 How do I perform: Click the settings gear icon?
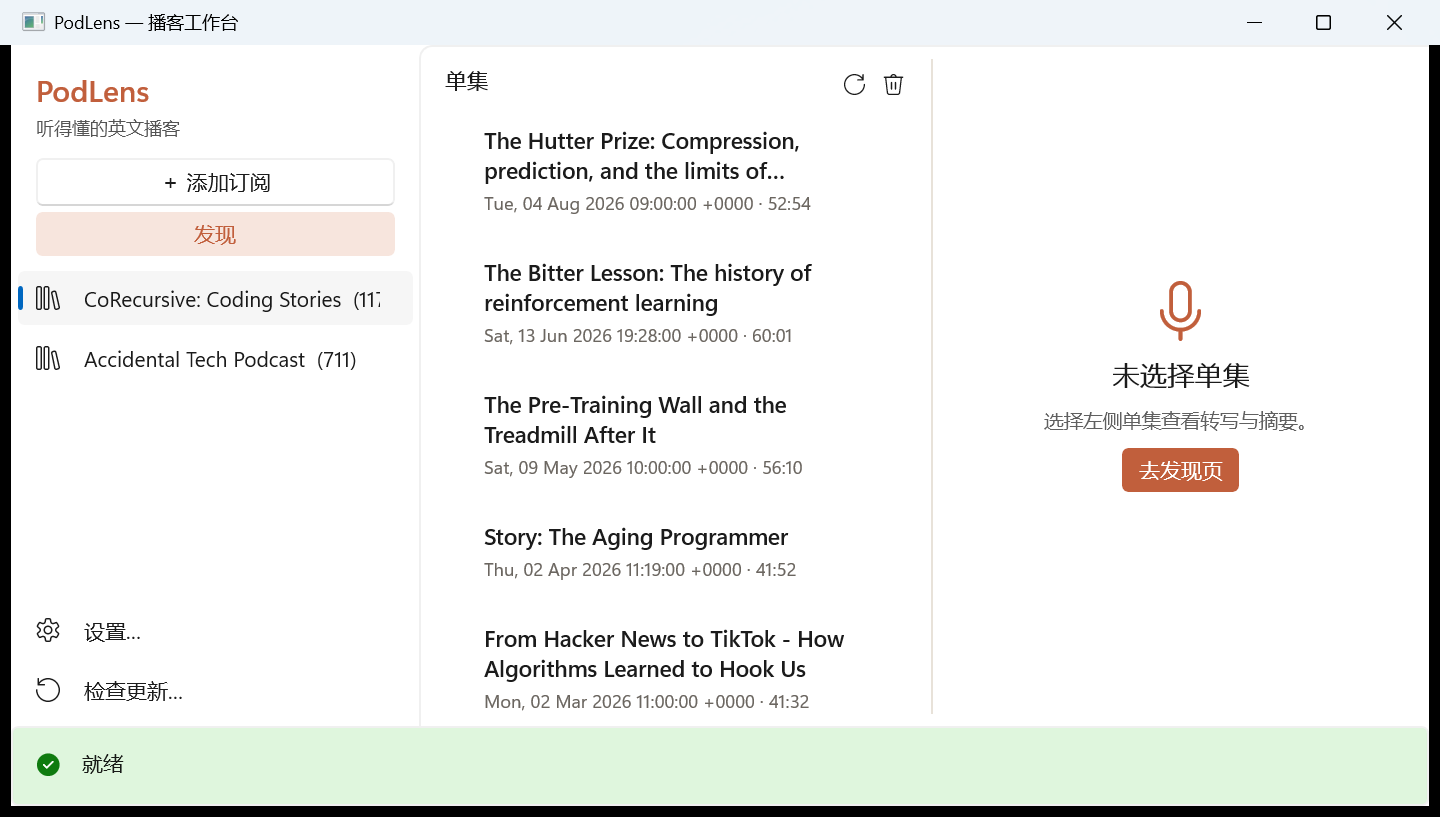point(48,631)
